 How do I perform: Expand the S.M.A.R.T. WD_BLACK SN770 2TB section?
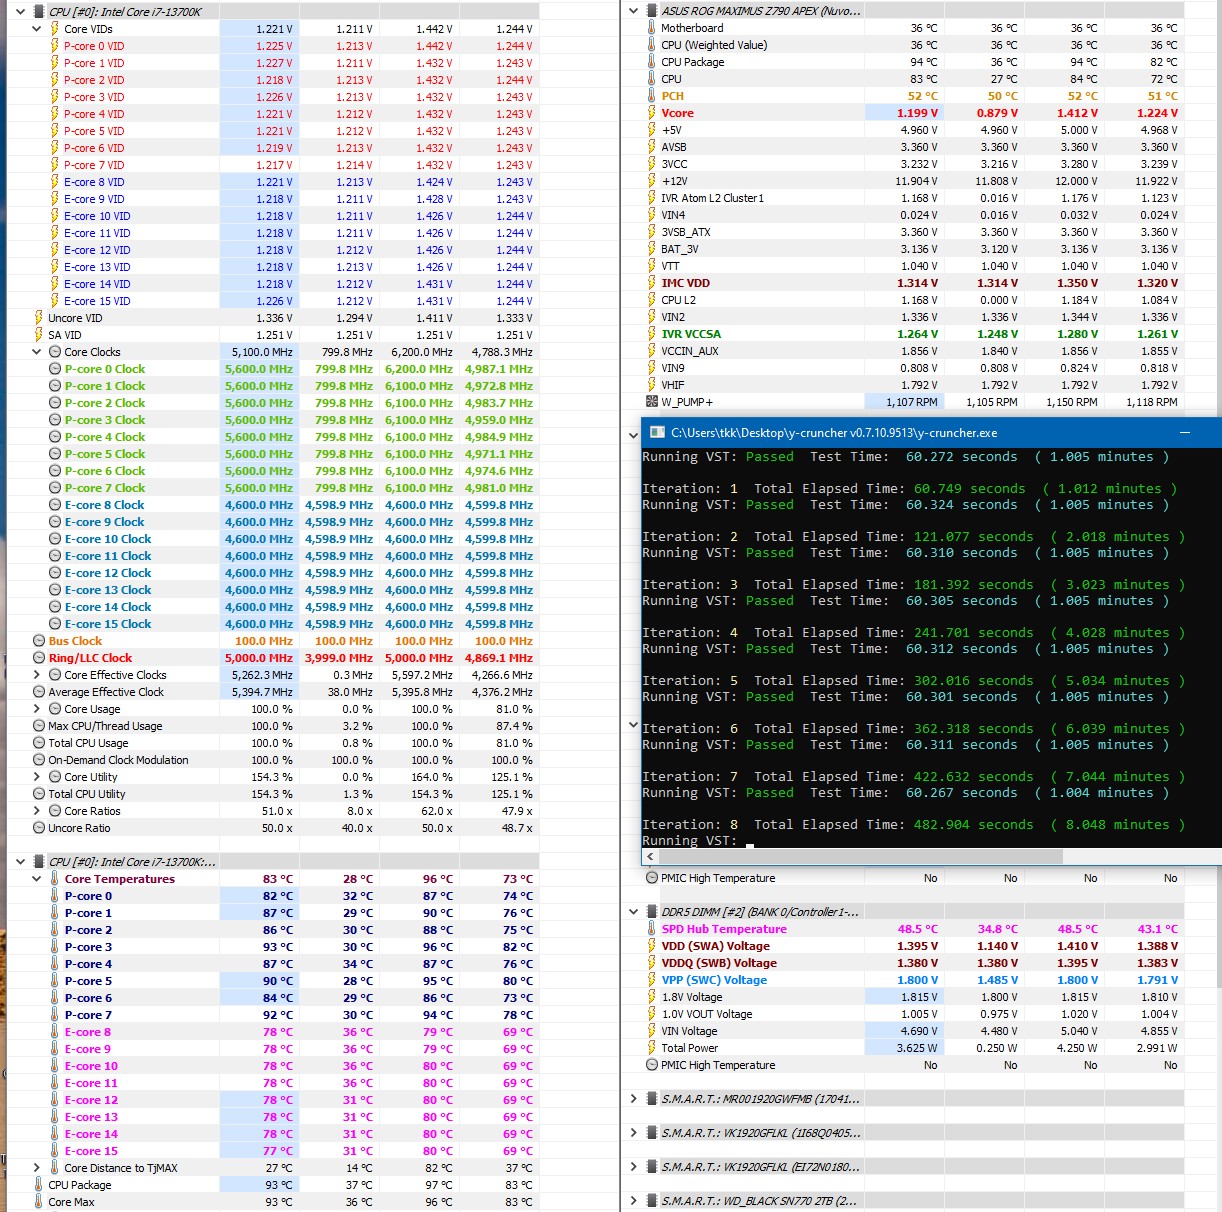[633, 1201]
